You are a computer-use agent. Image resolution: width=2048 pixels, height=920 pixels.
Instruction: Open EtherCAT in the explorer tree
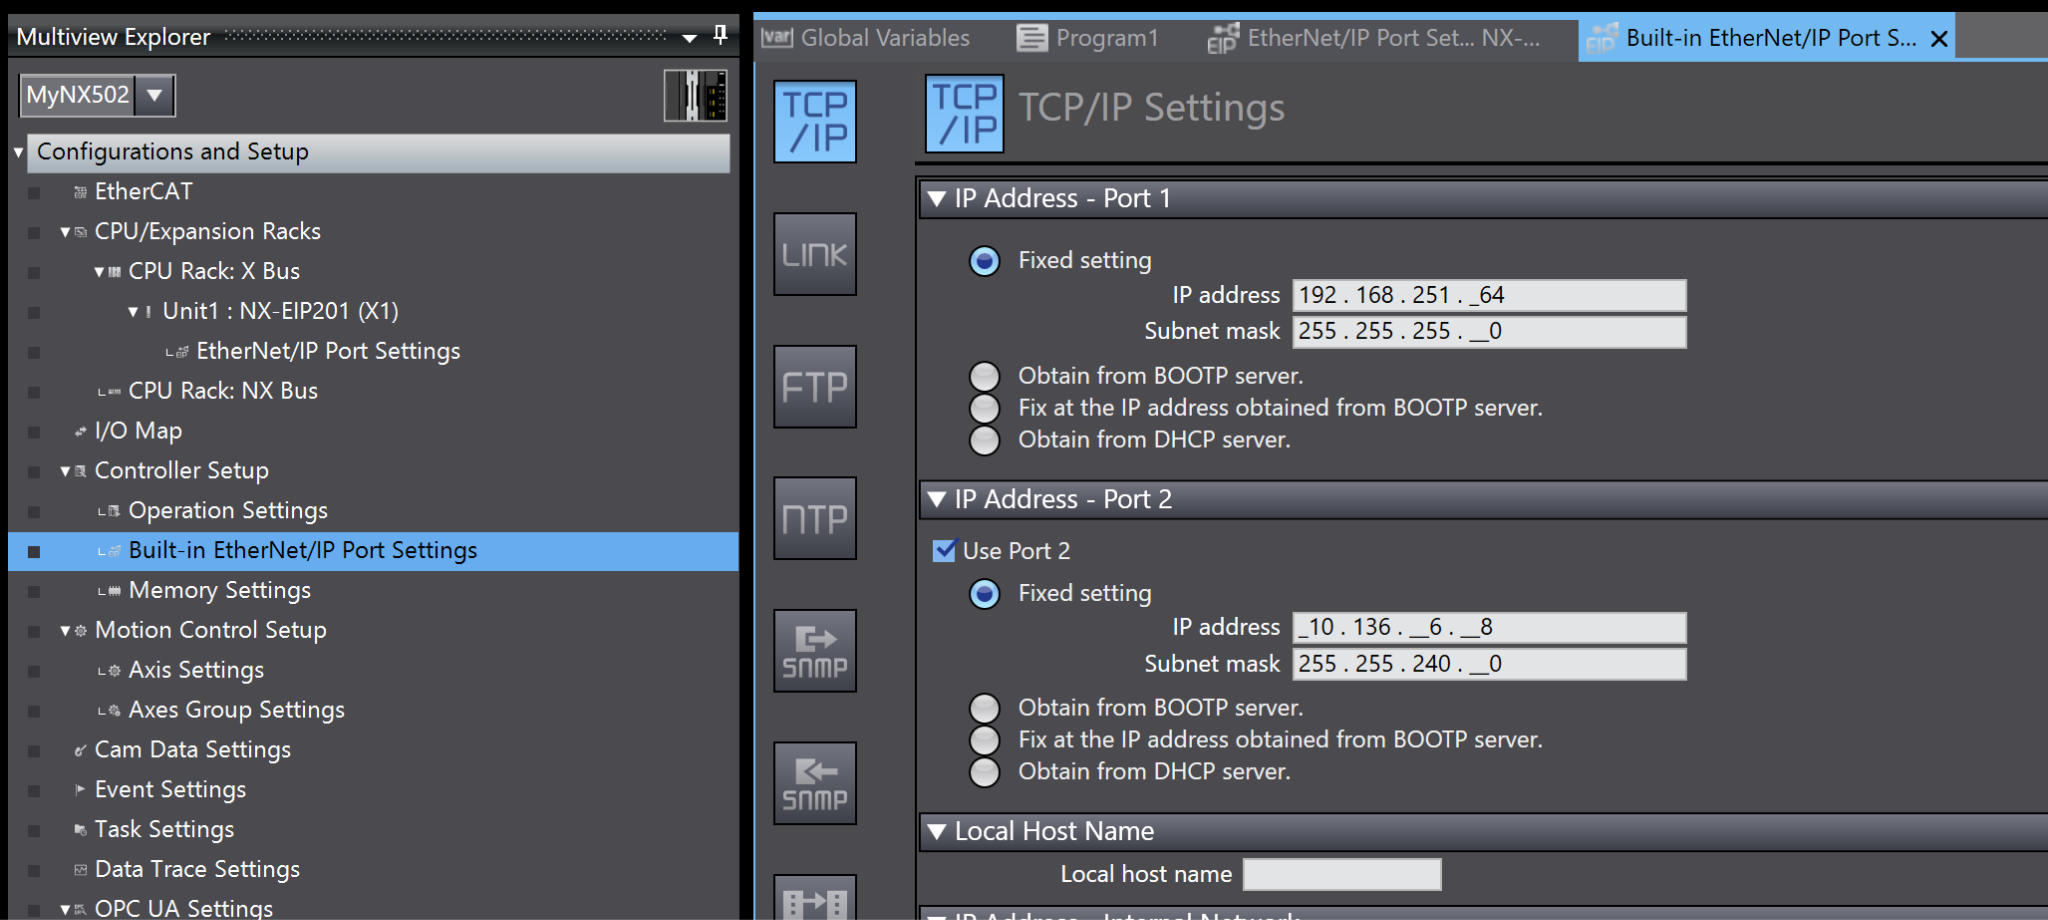pos(143,191)
